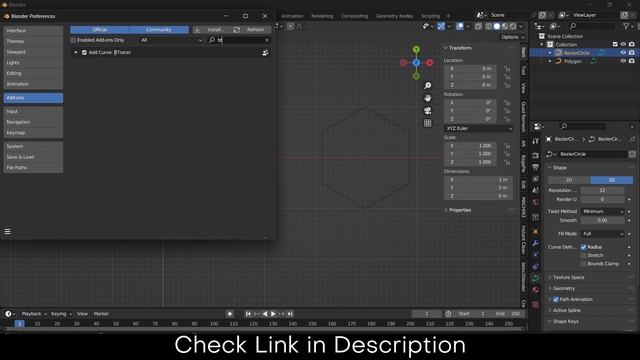Viewport: 640px width, 360px height.
Task: Toggle Collection exclude checkbox in outliner
Action: pos(615,44)
